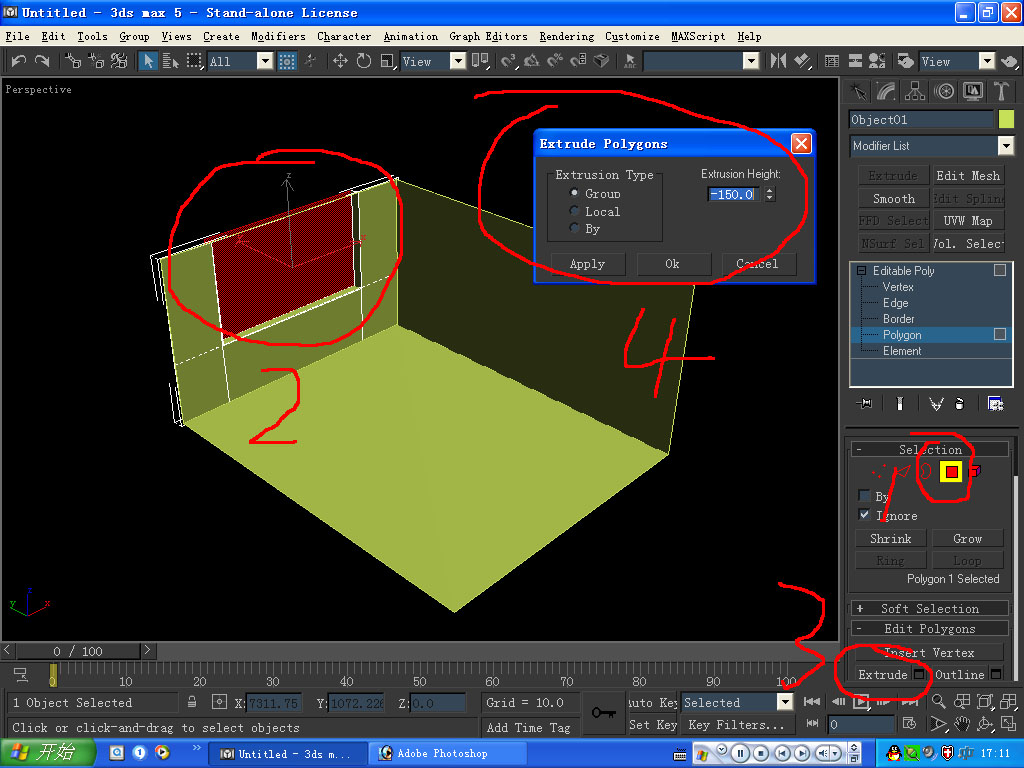Image resolution: width=1024 pixels, height=768 pixels.
Task: Open the Display command panel tab
Action: click(x=972, y=91)
